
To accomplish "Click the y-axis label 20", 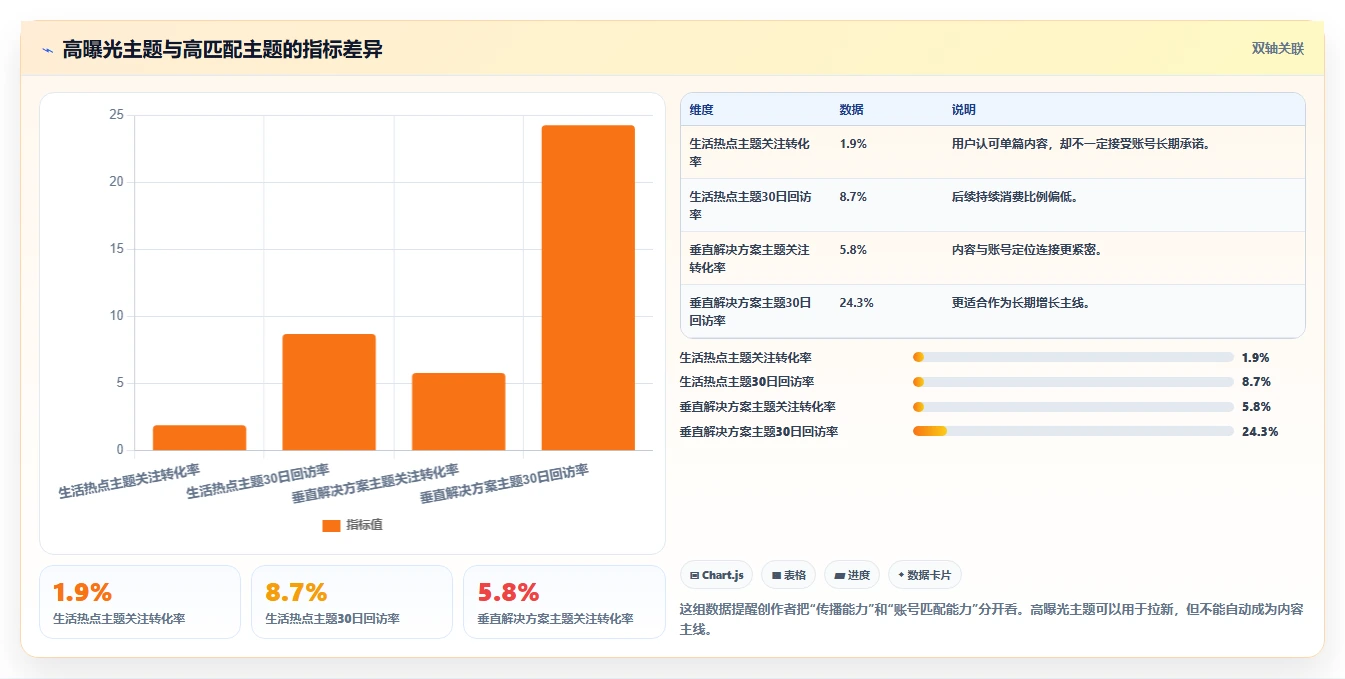I will coord(116,182).
